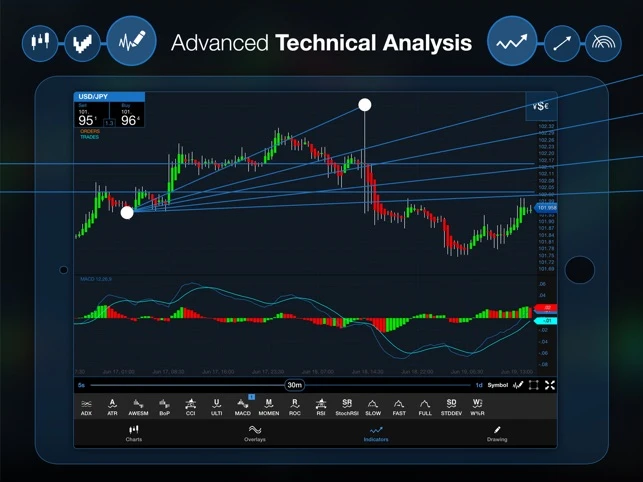Click the 30m timeframe slider handle
Viewport: 643px width, 482px height.
tap(294, 385)
